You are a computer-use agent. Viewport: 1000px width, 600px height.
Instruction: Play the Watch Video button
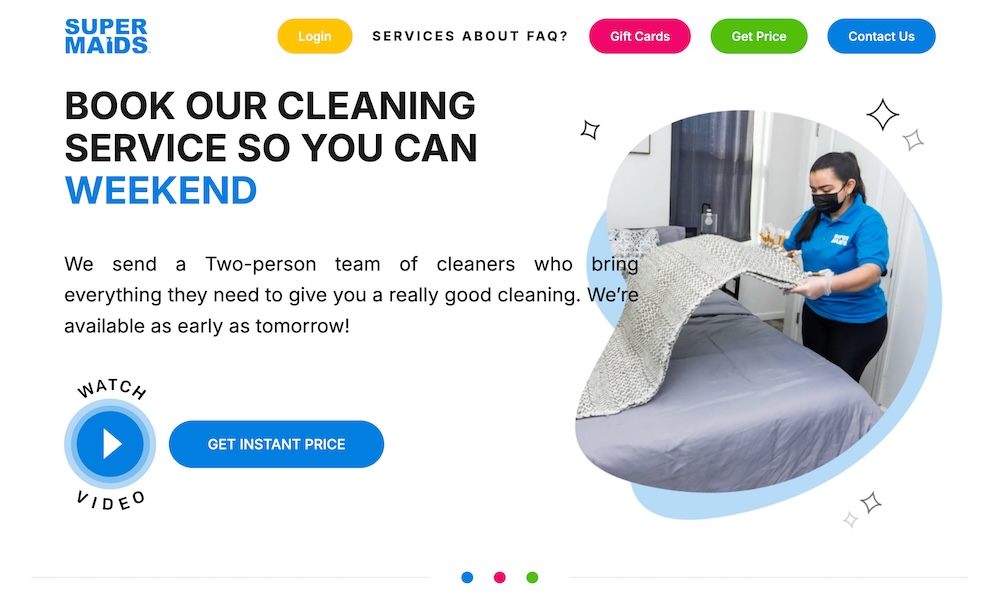pyautogui.click(x=110, y=444)
